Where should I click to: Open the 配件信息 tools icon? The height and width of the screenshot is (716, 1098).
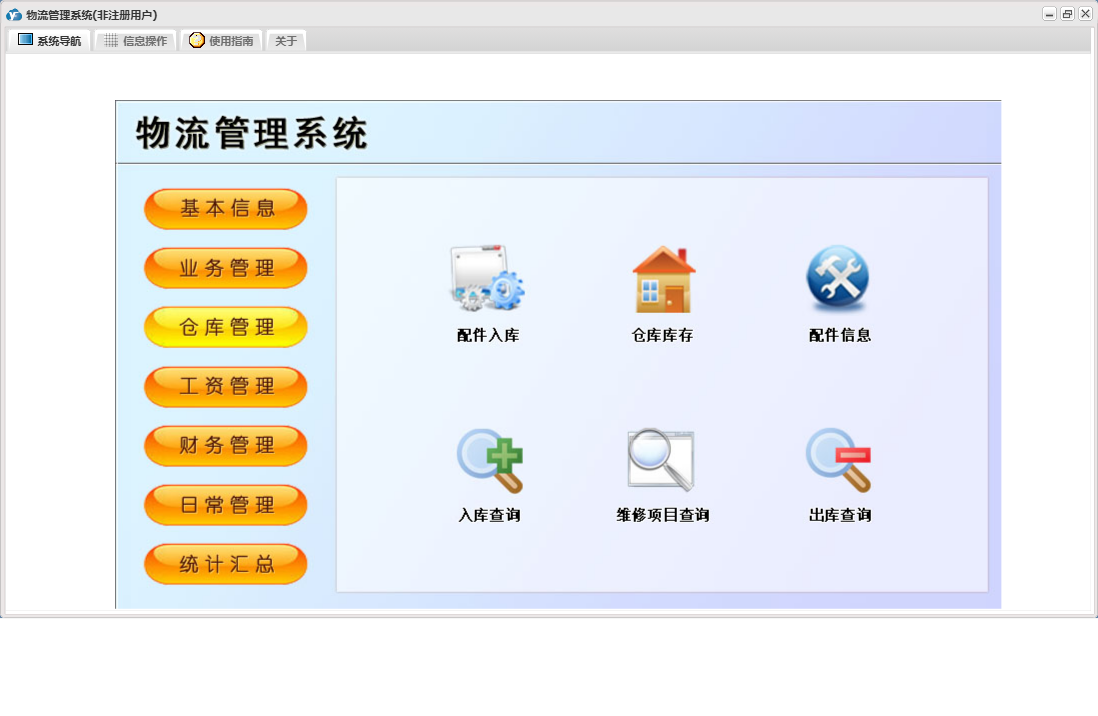[838, 278]
